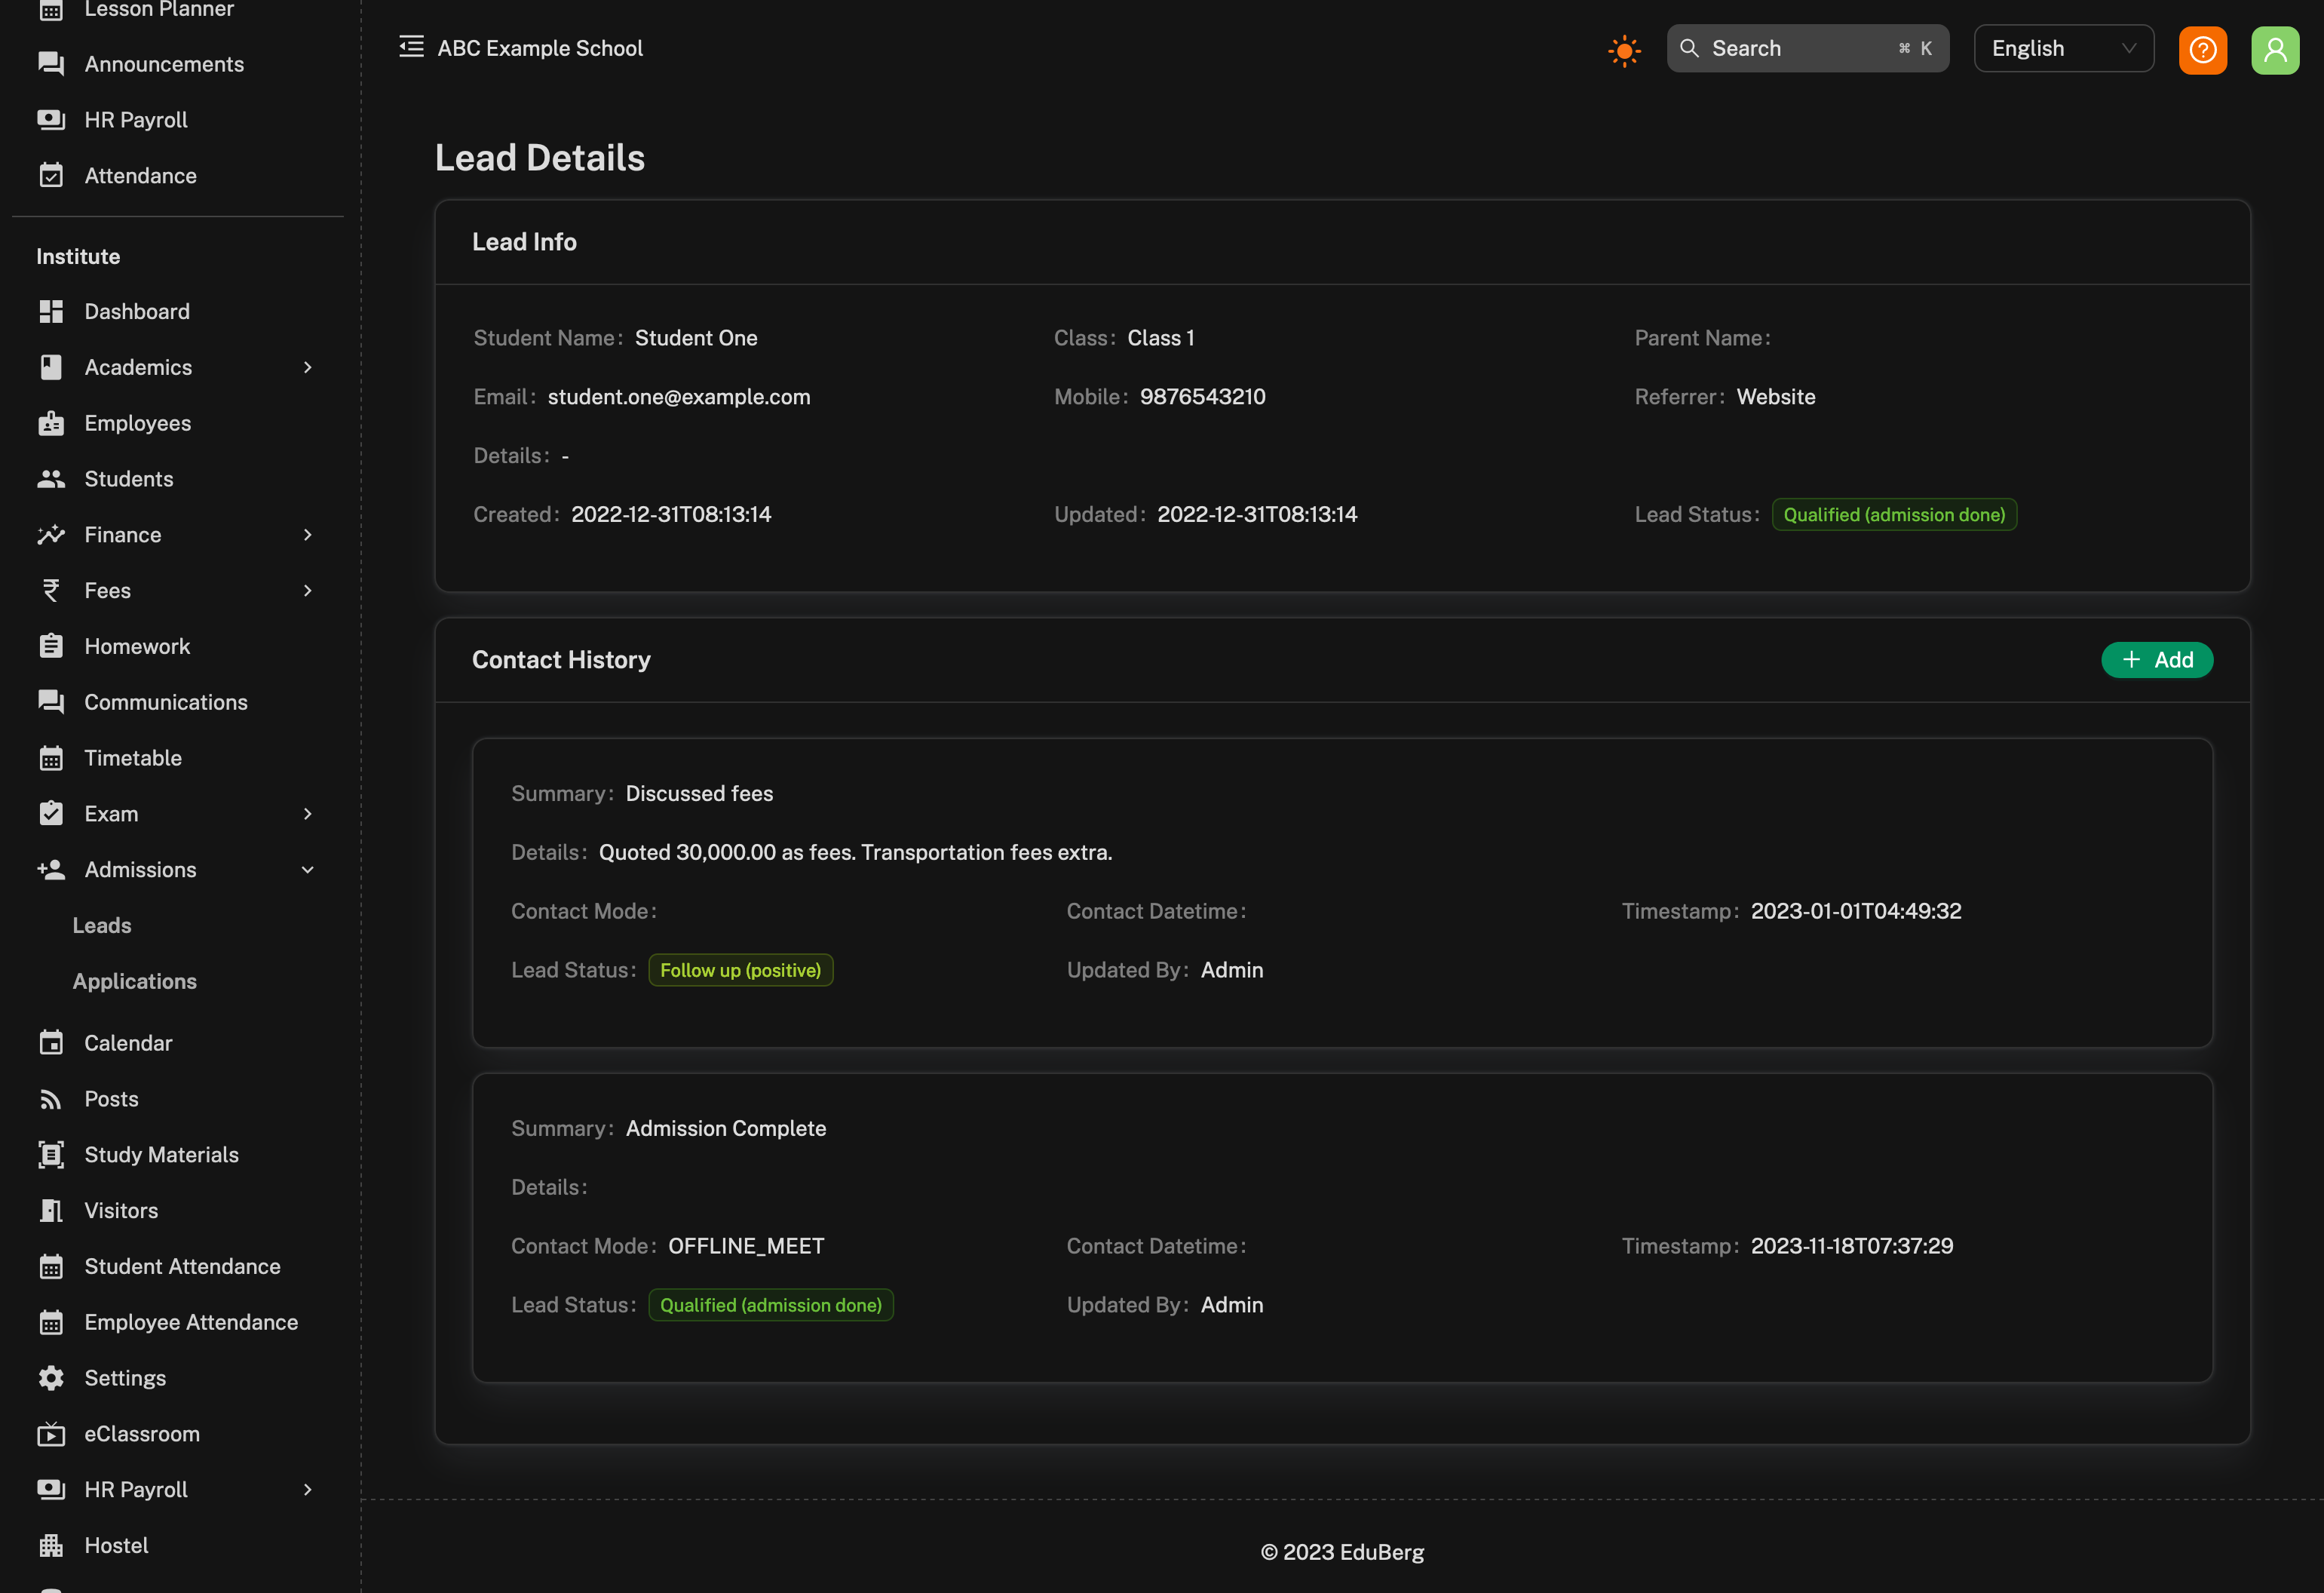The height and width of the screenshot is (1593, 2324).
Task: Click the Website referrer value
Action: pyautogui.click(x=1776, y=397)
